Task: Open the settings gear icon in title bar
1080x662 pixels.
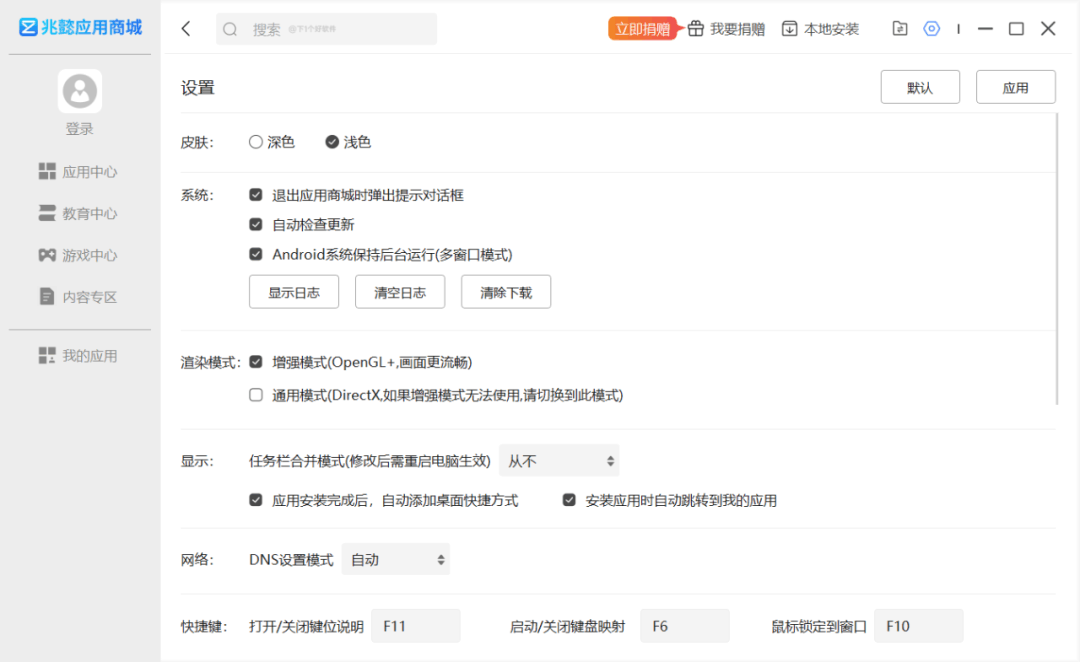Action: (931, 29)
